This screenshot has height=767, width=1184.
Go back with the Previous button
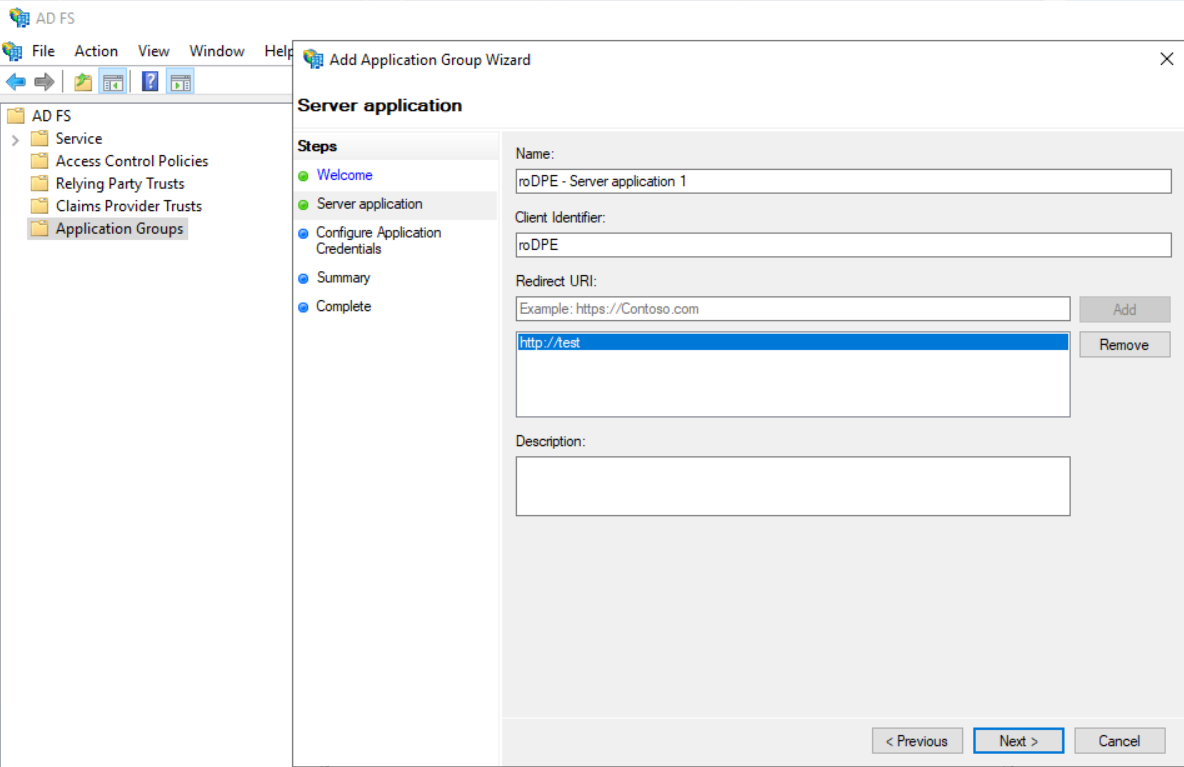pyautogui.click(x=917, y=741)
